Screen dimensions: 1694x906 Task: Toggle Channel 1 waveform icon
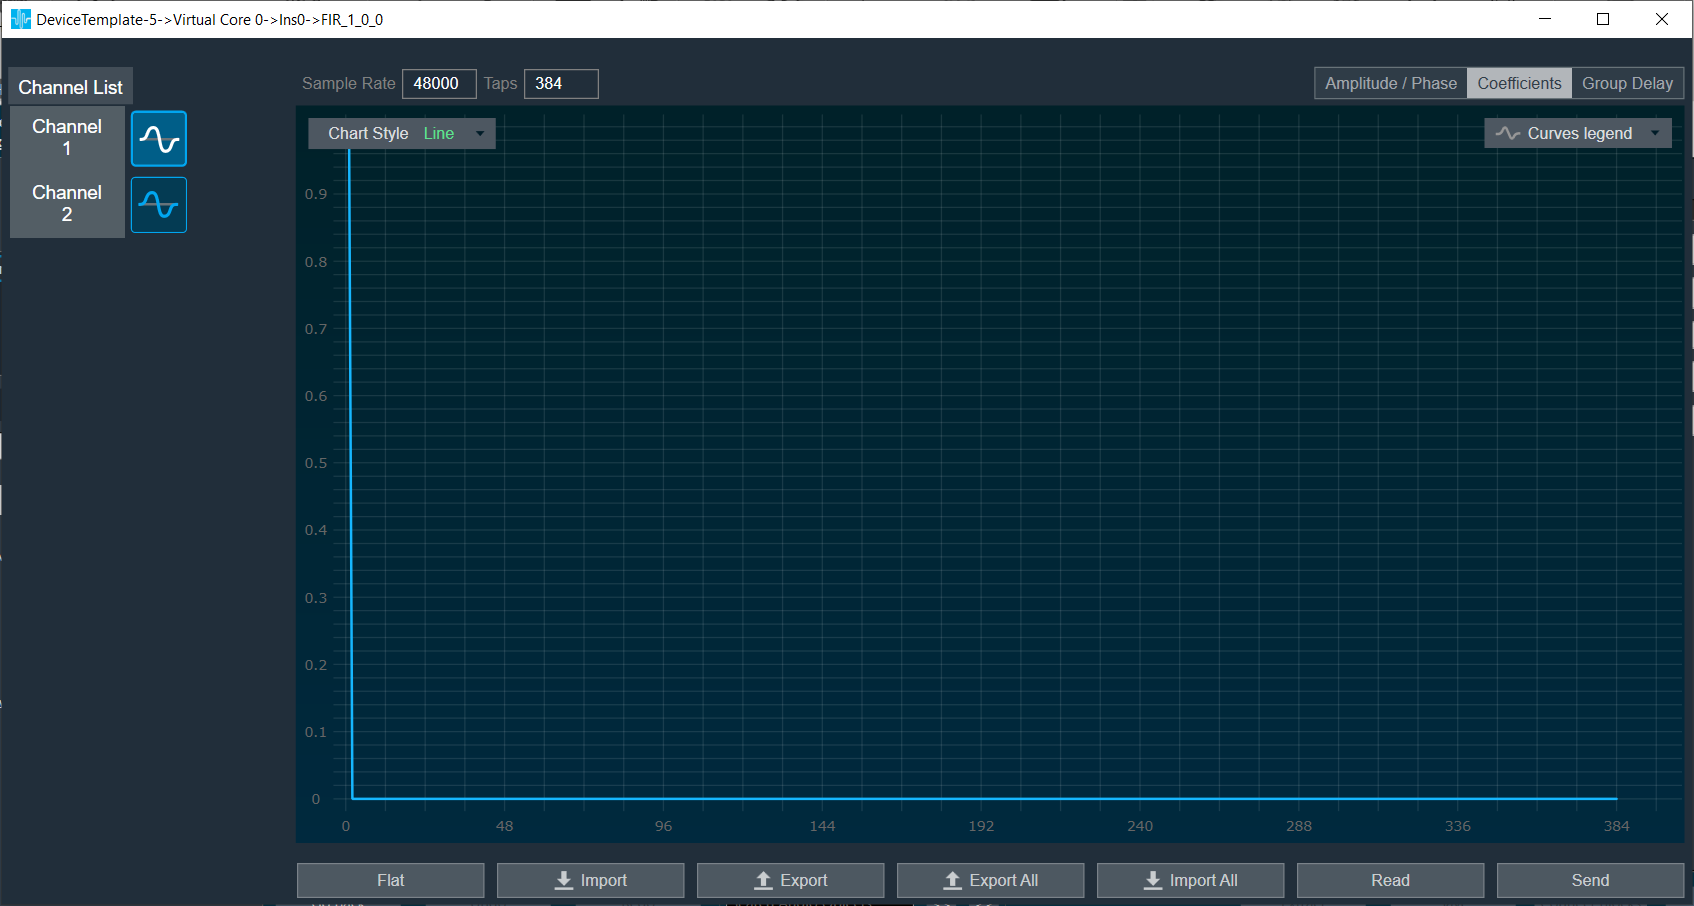point(159,139)
